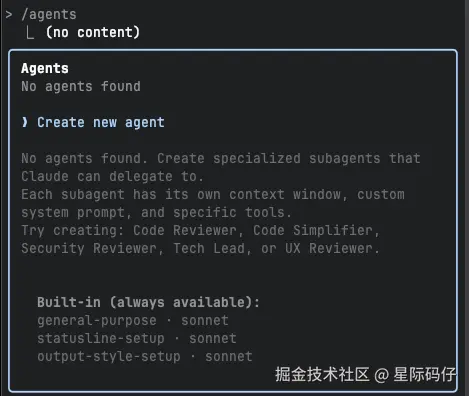The width and height of the screenshot is (469, 396).
Task: Click the Built-in (always available) heading
Action: (x=148, y=302)
